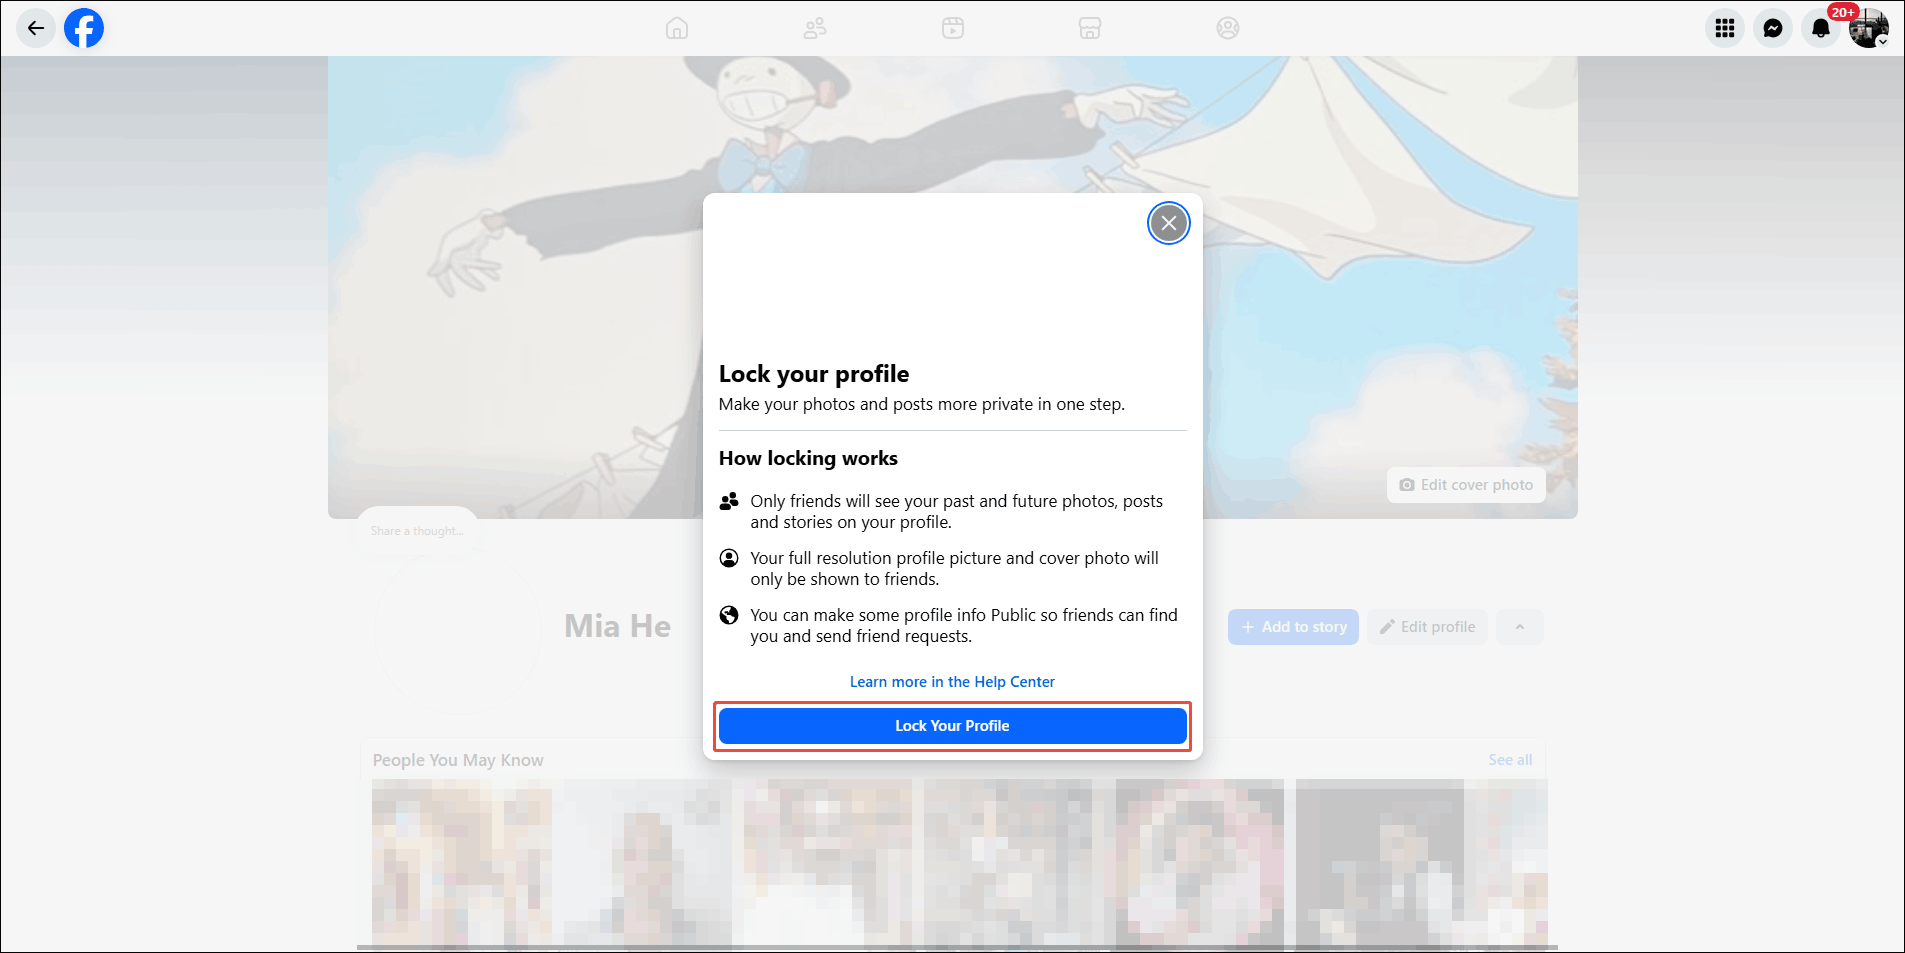Click the People You May Know heading
The width and height of the screenshot is (1905, 953).
458,760
